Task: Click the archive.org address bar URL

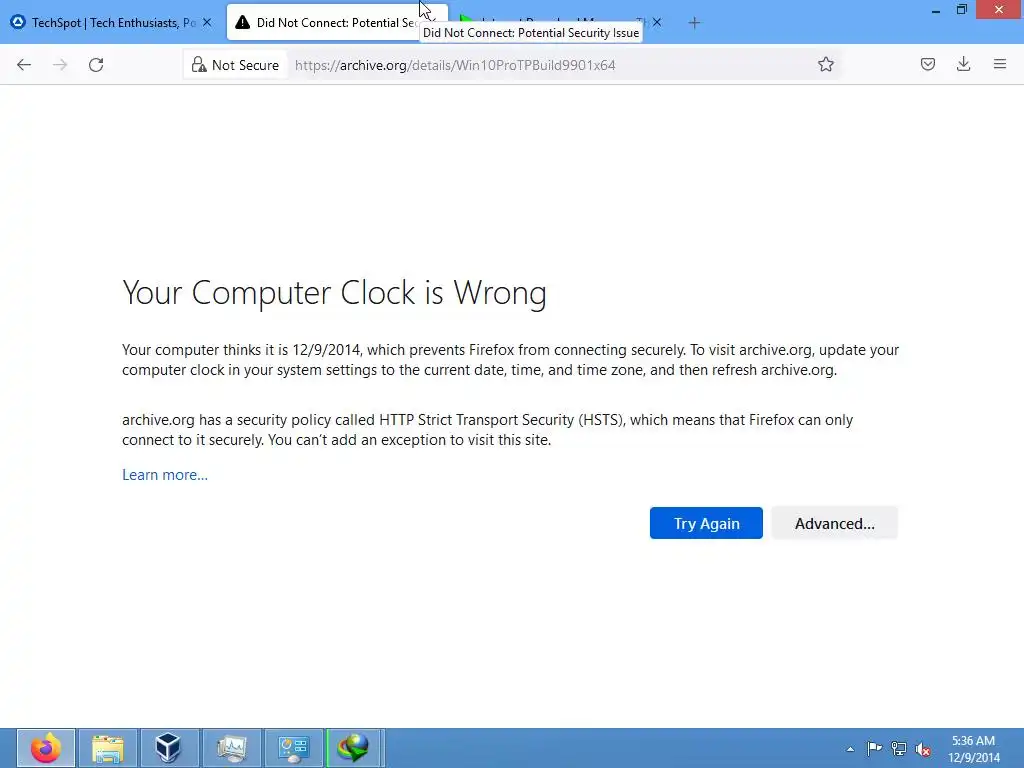Action: pyautogui.click(x=455, y=65)
